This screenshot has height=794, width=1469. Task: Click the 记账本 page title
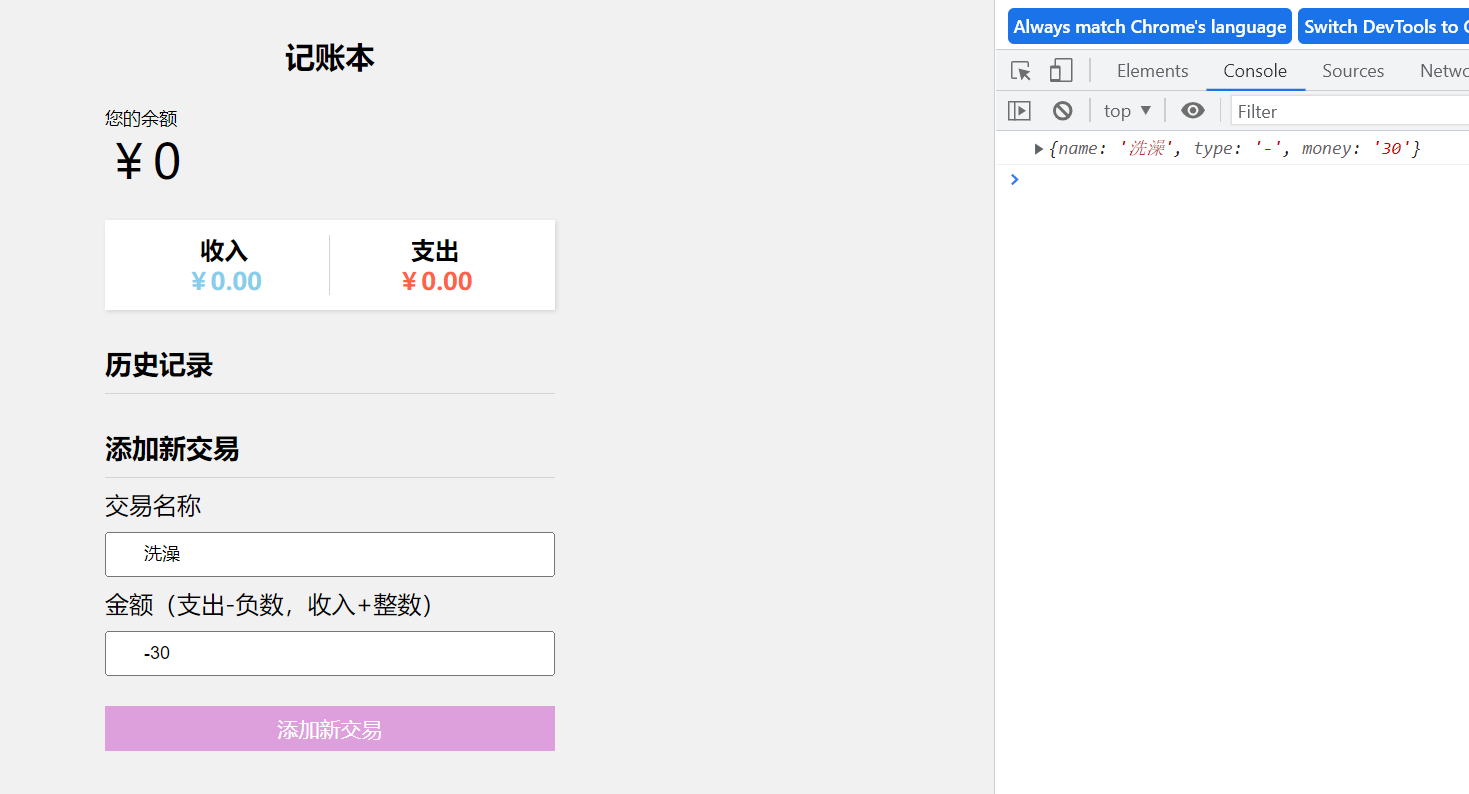[x=330, y=58]
